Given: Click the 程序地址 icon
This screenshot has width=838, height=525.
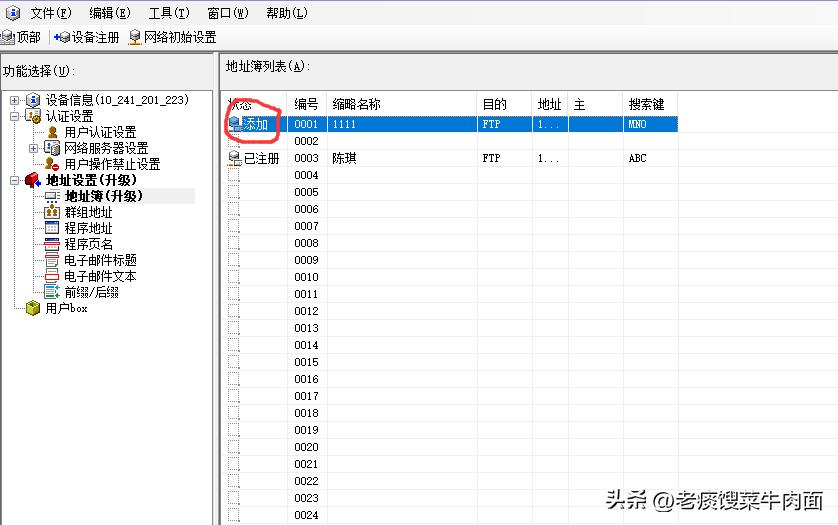Looking at the screenshot, I should (52, 228).
